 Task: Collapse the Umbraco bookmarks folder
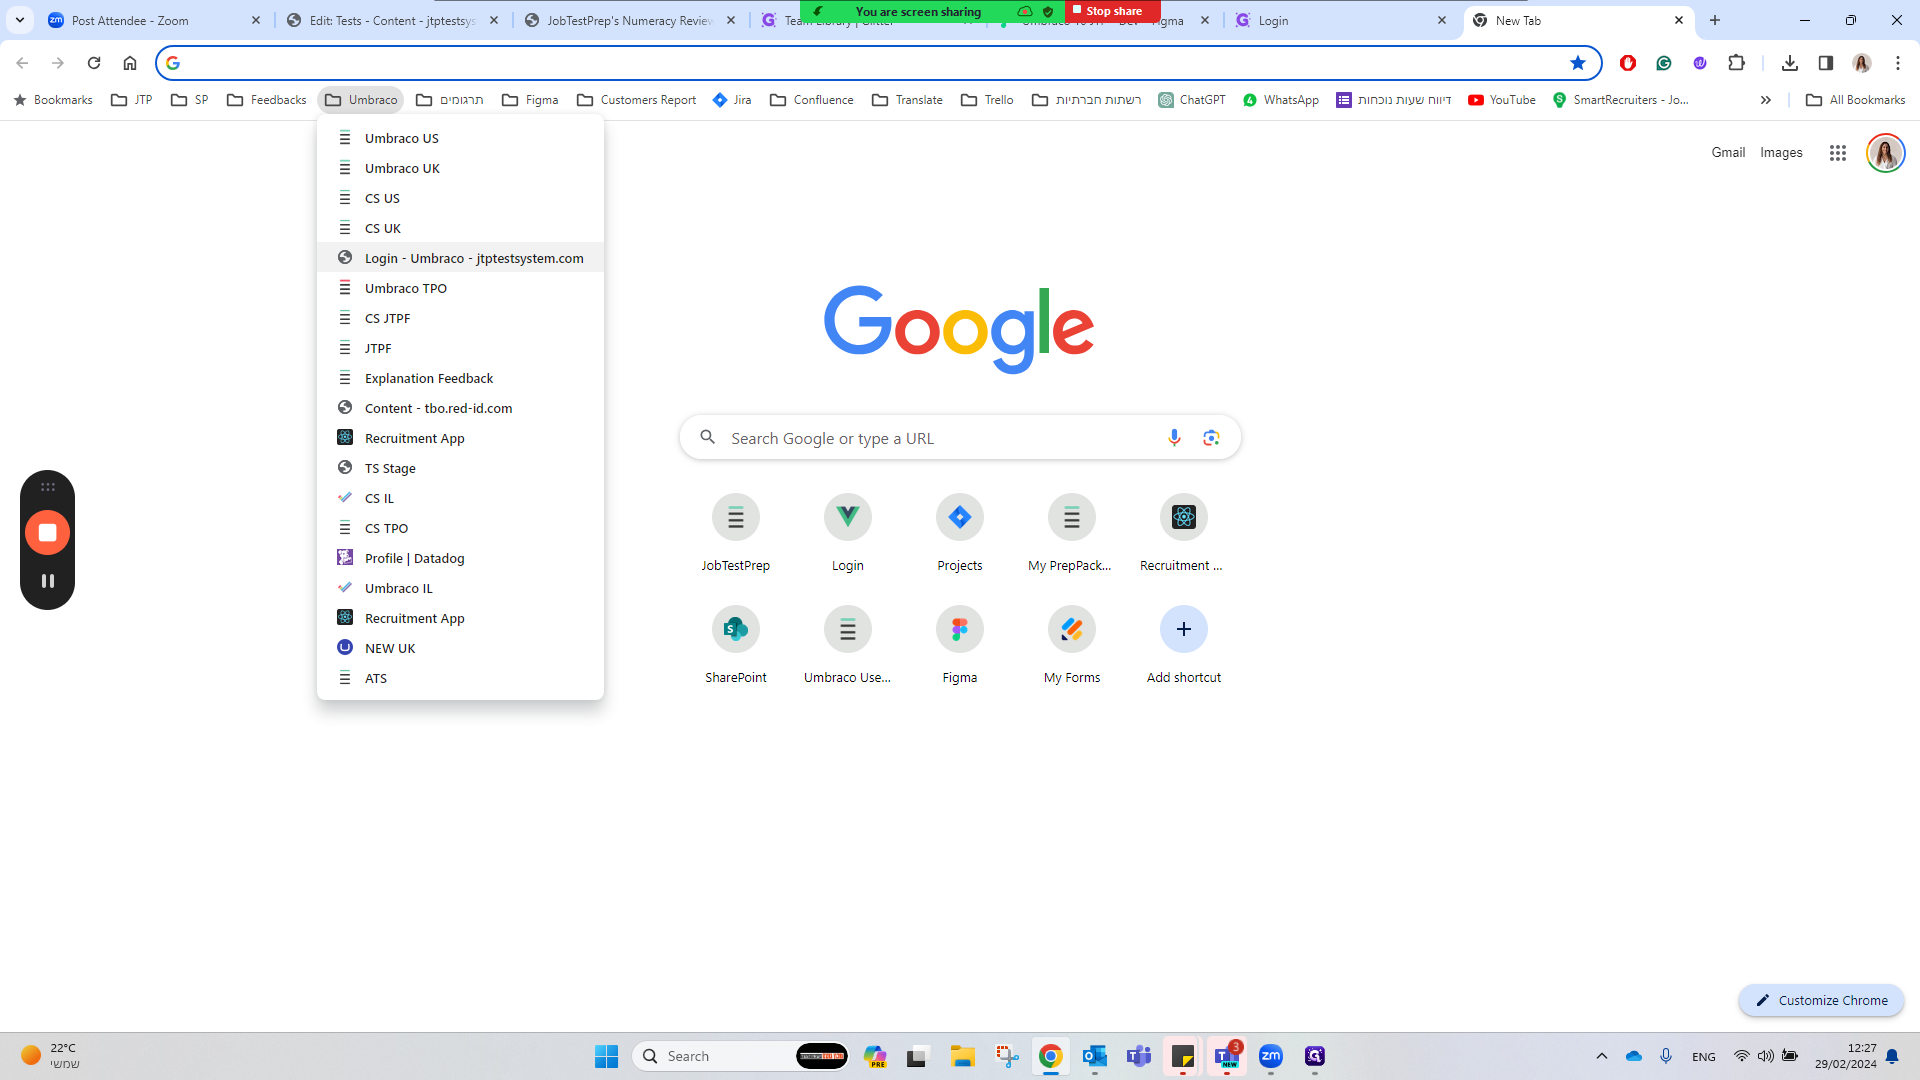pyautogui.click(x=361, y=100)
